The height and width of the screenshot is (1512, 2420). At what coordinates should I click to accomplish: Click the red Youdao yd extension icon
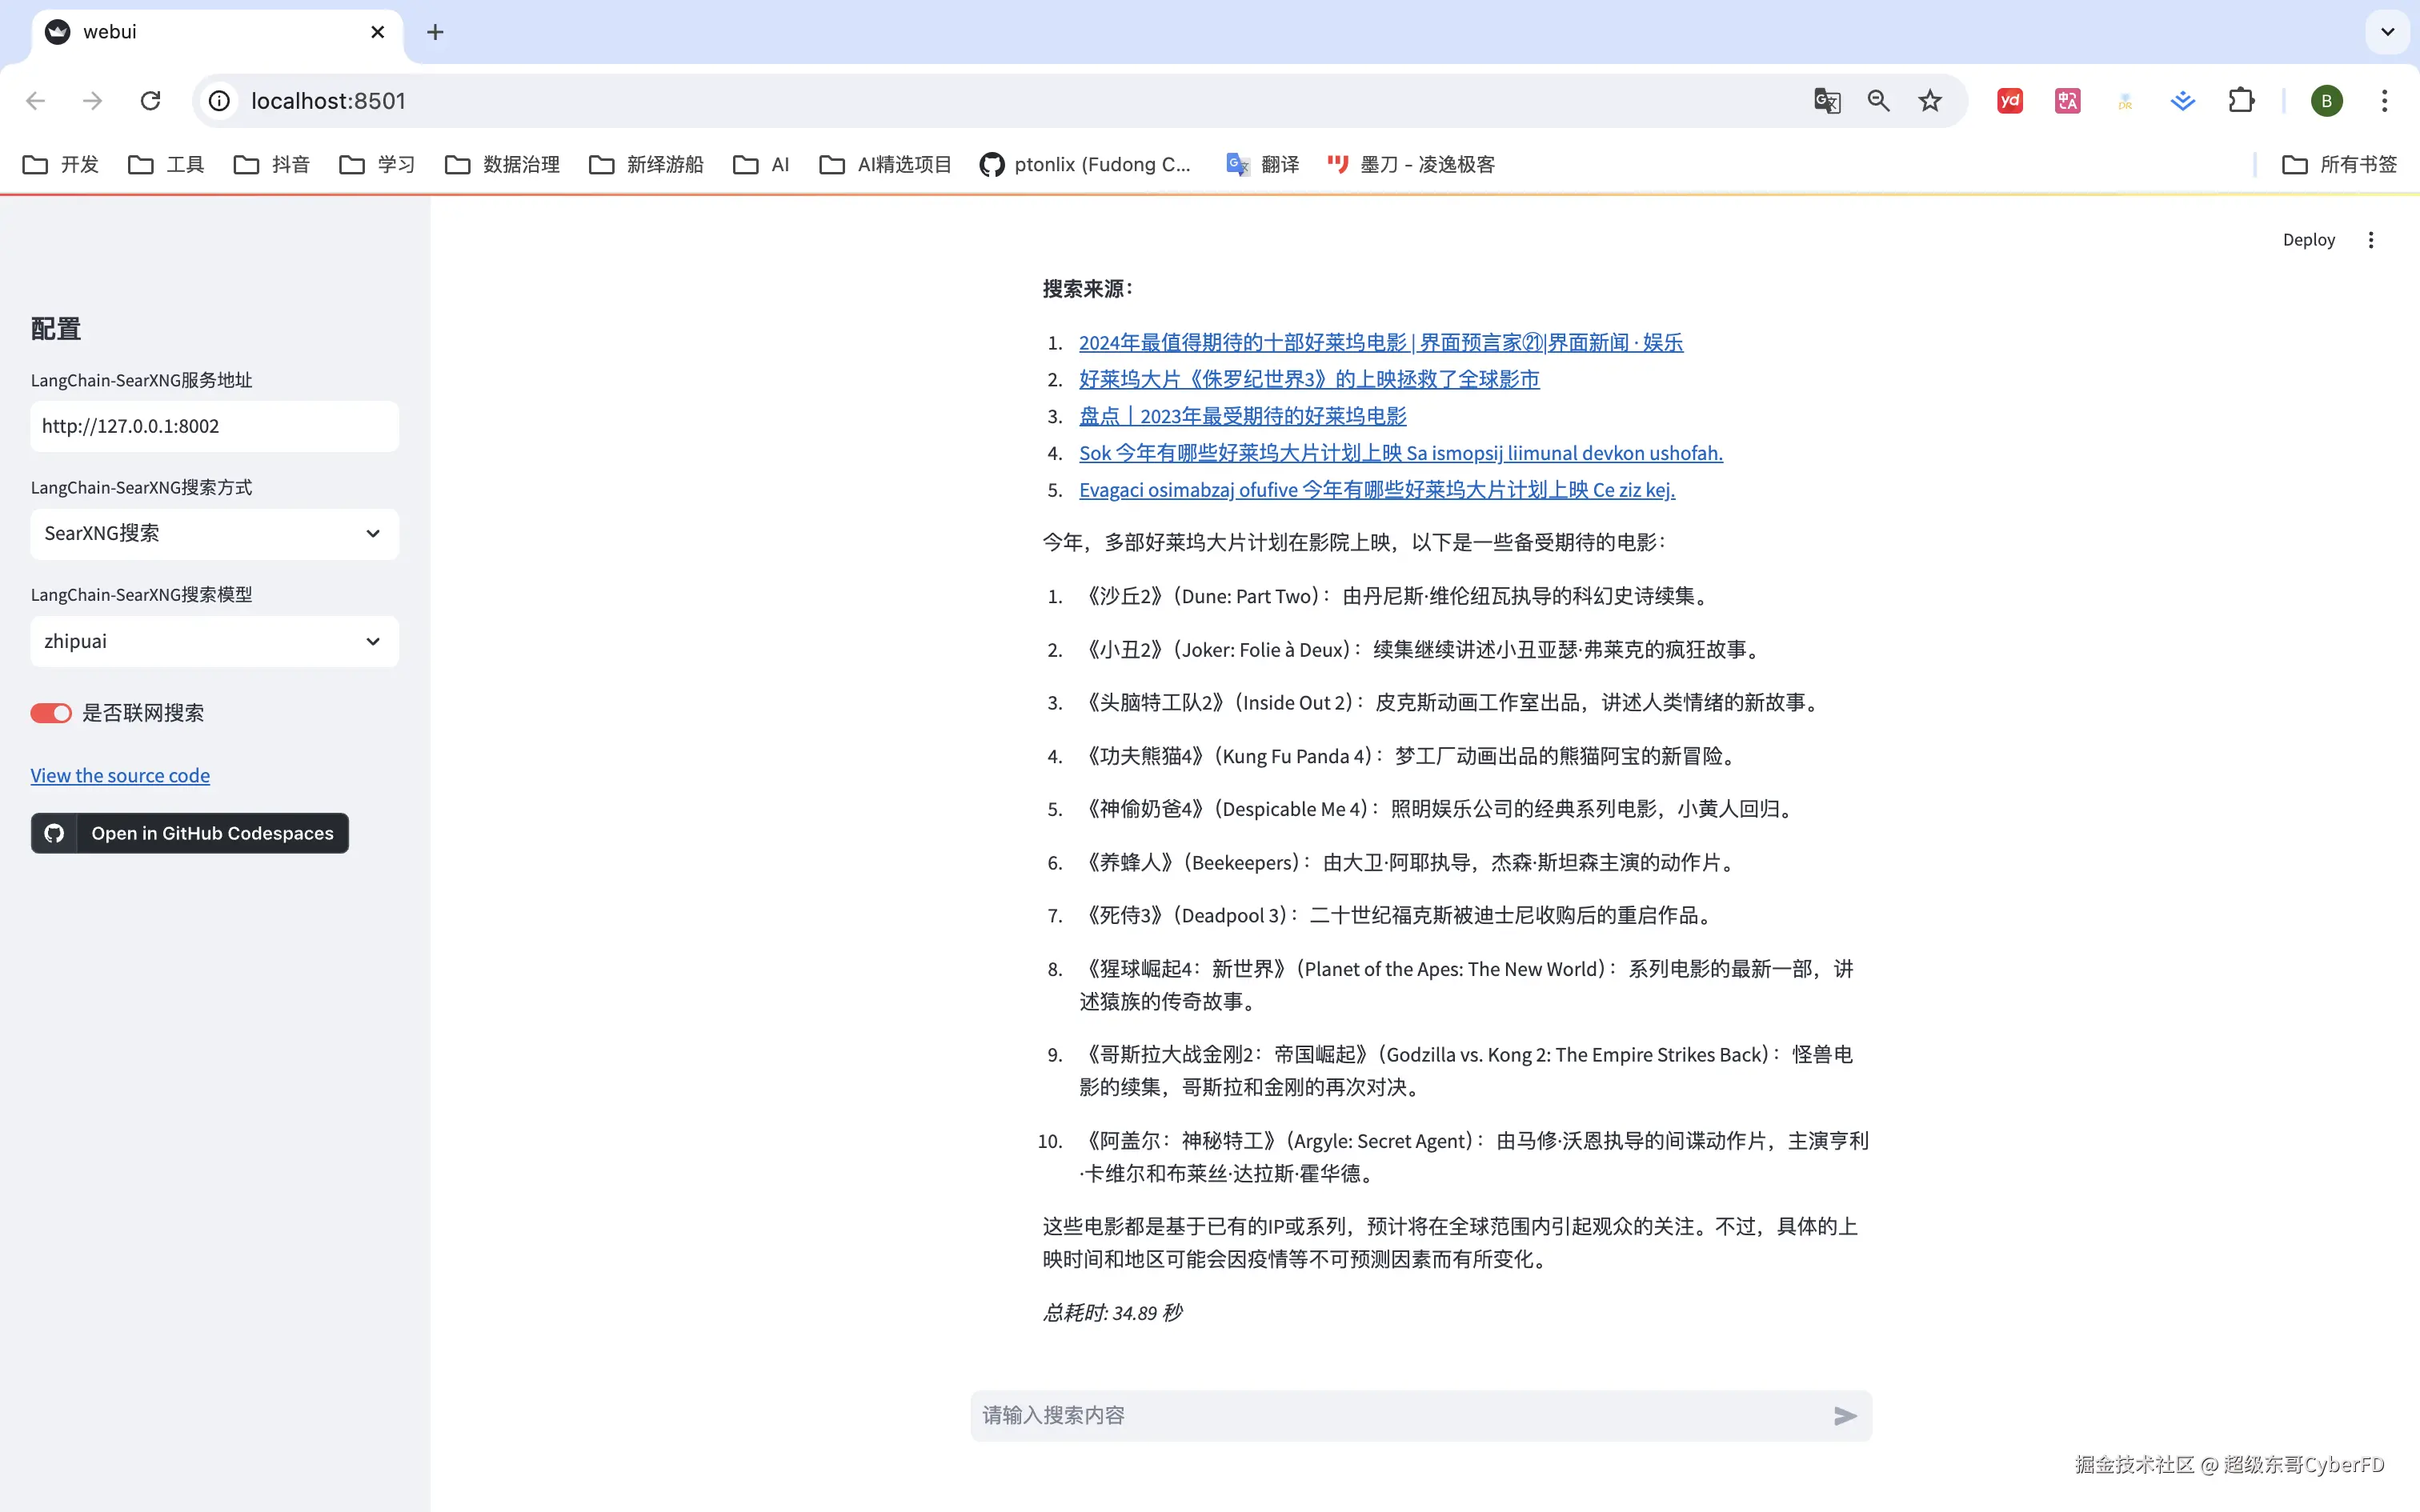(2009, 101)
